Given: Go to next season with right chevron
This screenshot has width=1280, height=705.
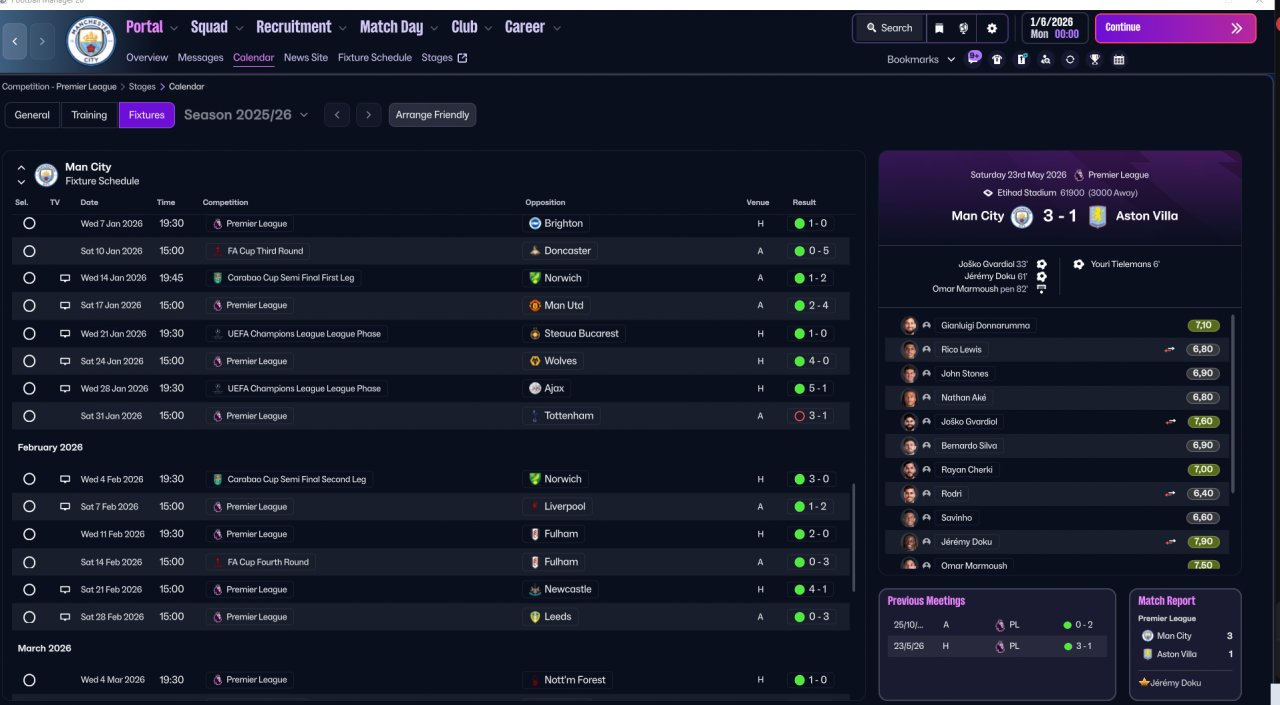Looking at the screenshot, I should coord(369,115).
